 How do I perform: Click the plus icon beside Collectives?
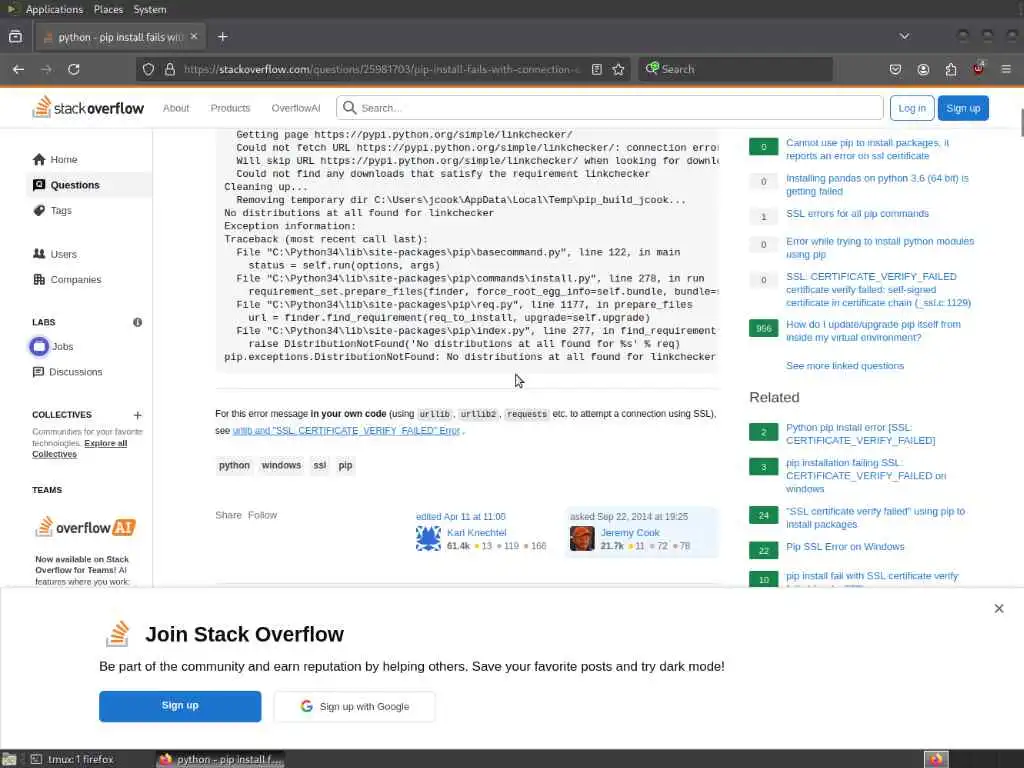click(137, 415)
